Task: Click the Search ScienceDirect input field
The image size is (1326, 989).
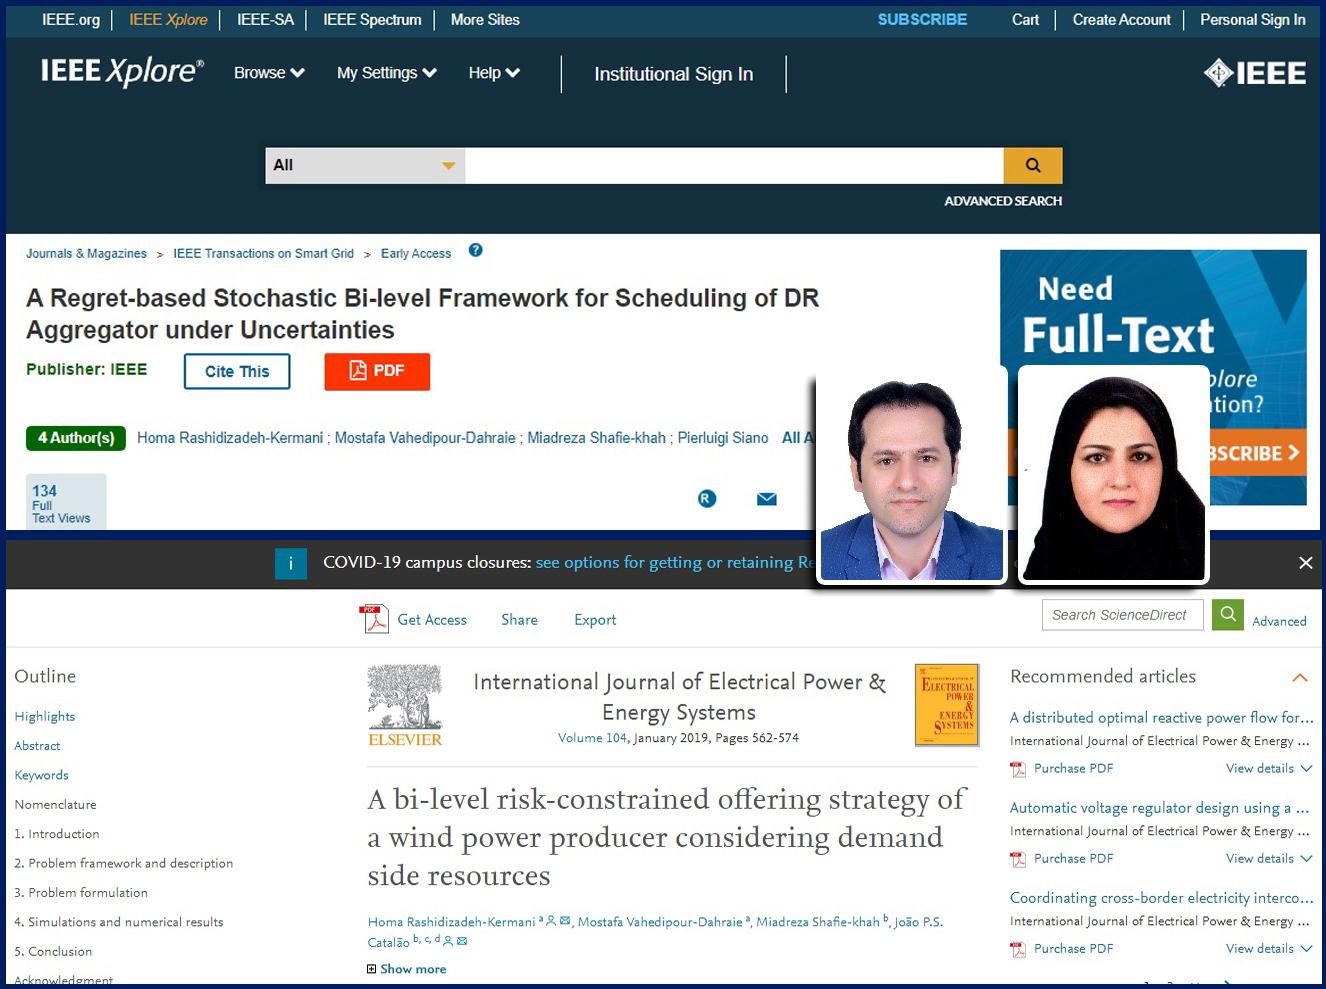Action: click(1120, 615)
